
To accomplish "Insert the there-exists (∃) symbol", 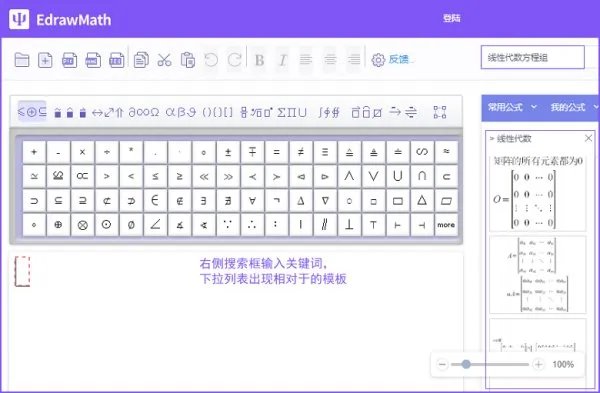I will point(204,201).
